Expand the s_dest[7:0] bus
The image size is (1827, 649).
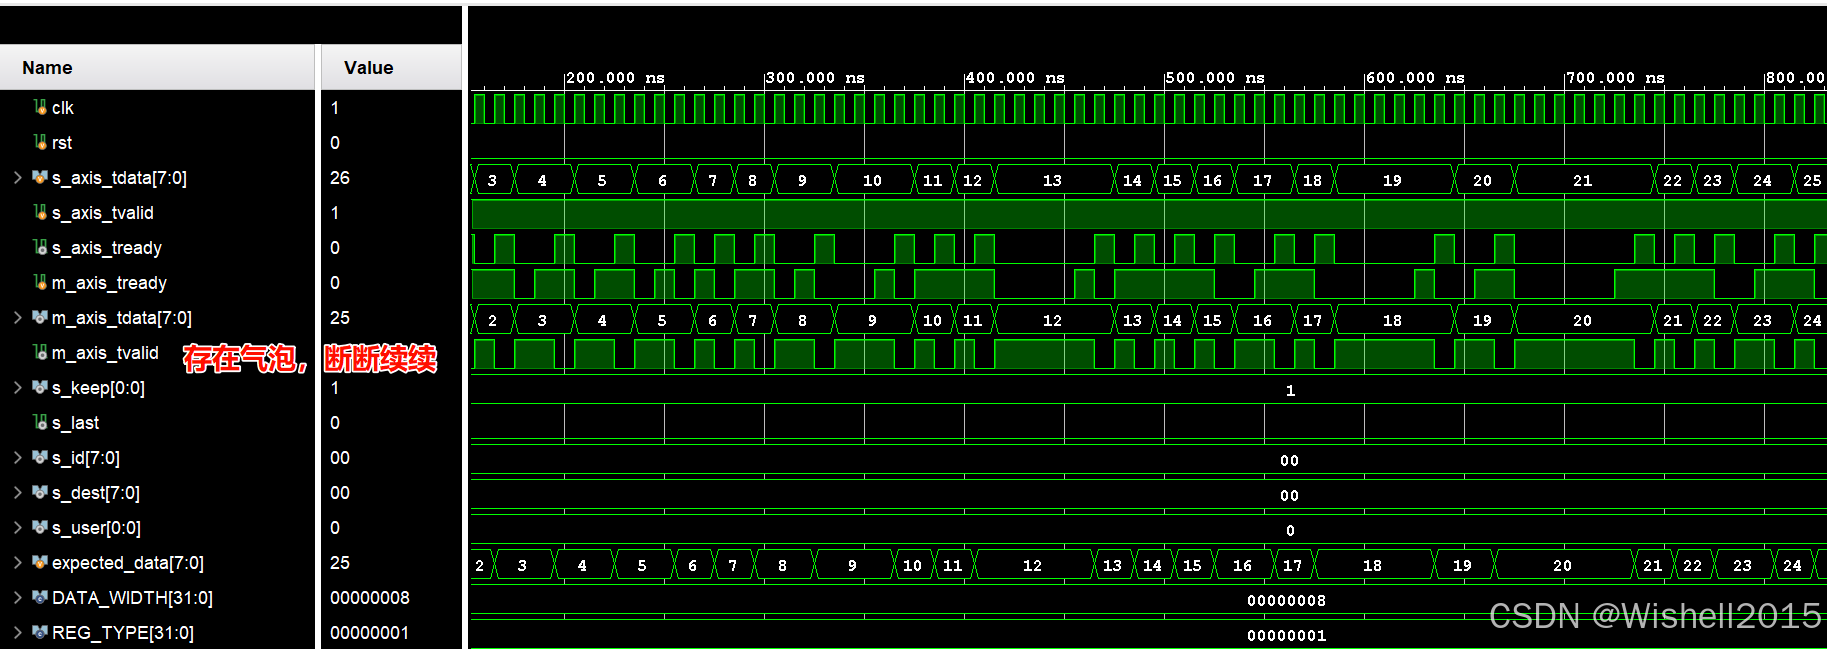(x=17, y=493)
